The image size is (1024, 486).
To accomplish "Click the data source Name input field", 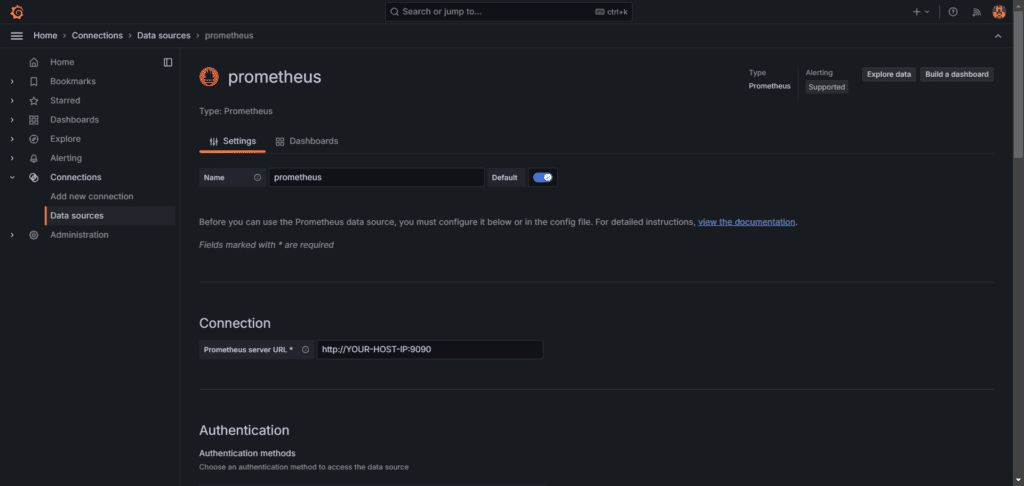I will (x=377, y=177).
